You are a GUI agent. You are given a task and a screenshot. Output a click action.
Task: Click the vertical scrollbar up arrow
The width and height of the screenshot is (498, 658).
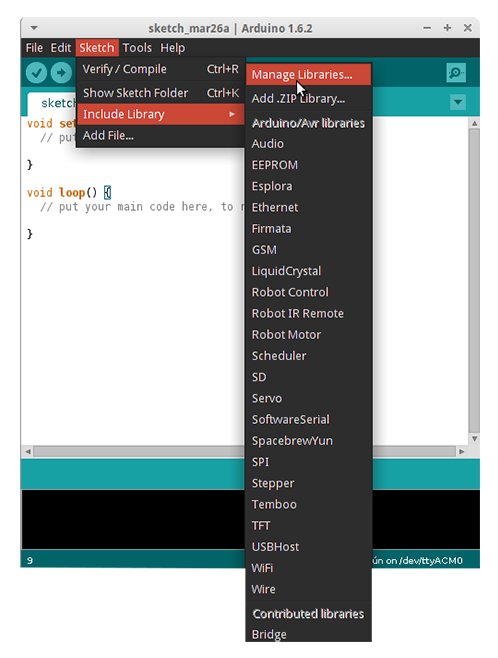click(x=474, y=123)
